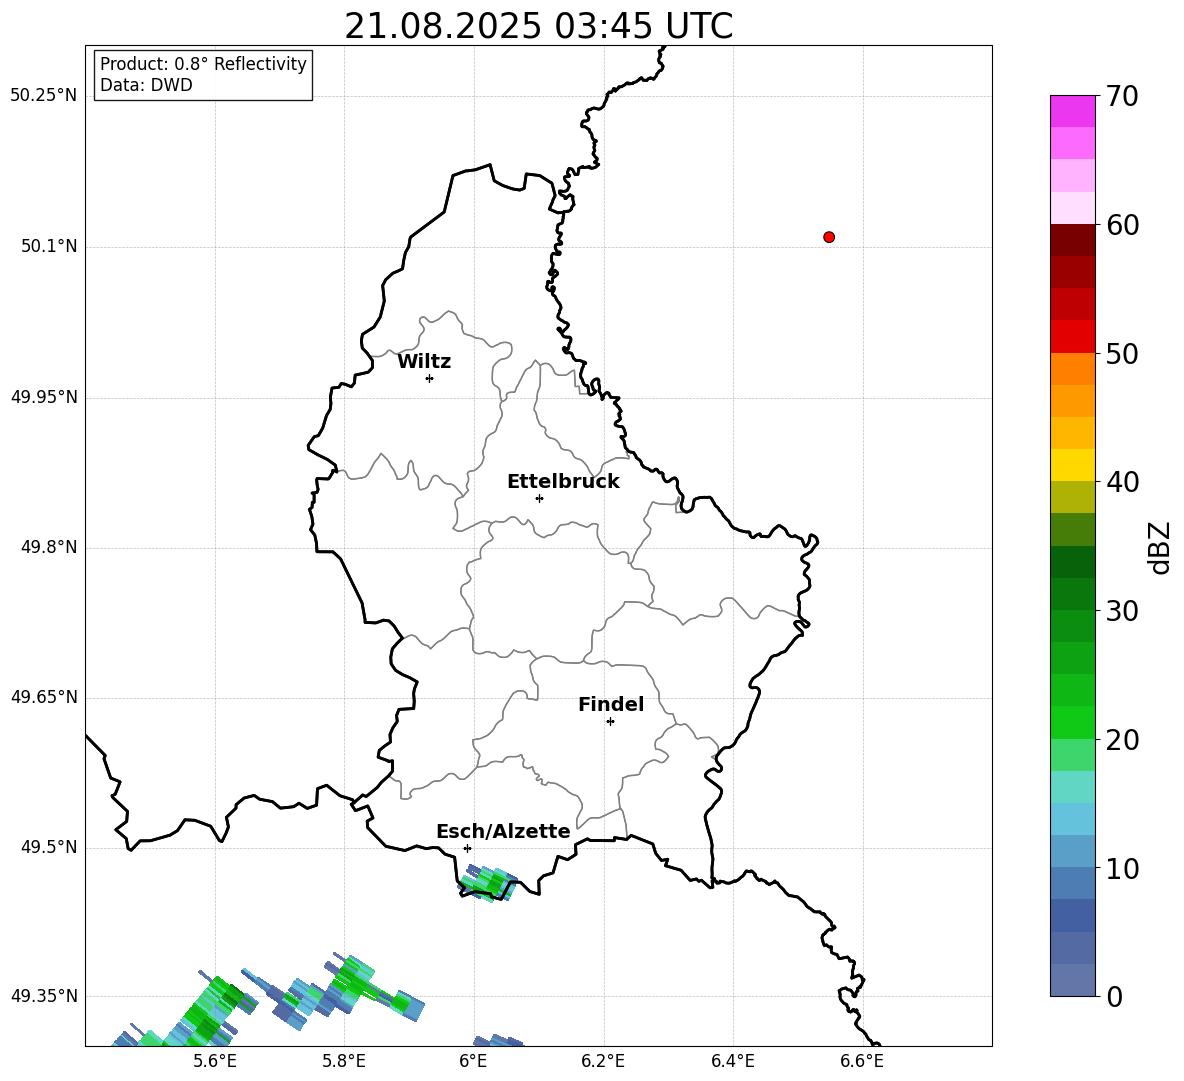Pick the bright red swatch just above 50 dBZ

pyautogui.click(x=1072, y=337)
